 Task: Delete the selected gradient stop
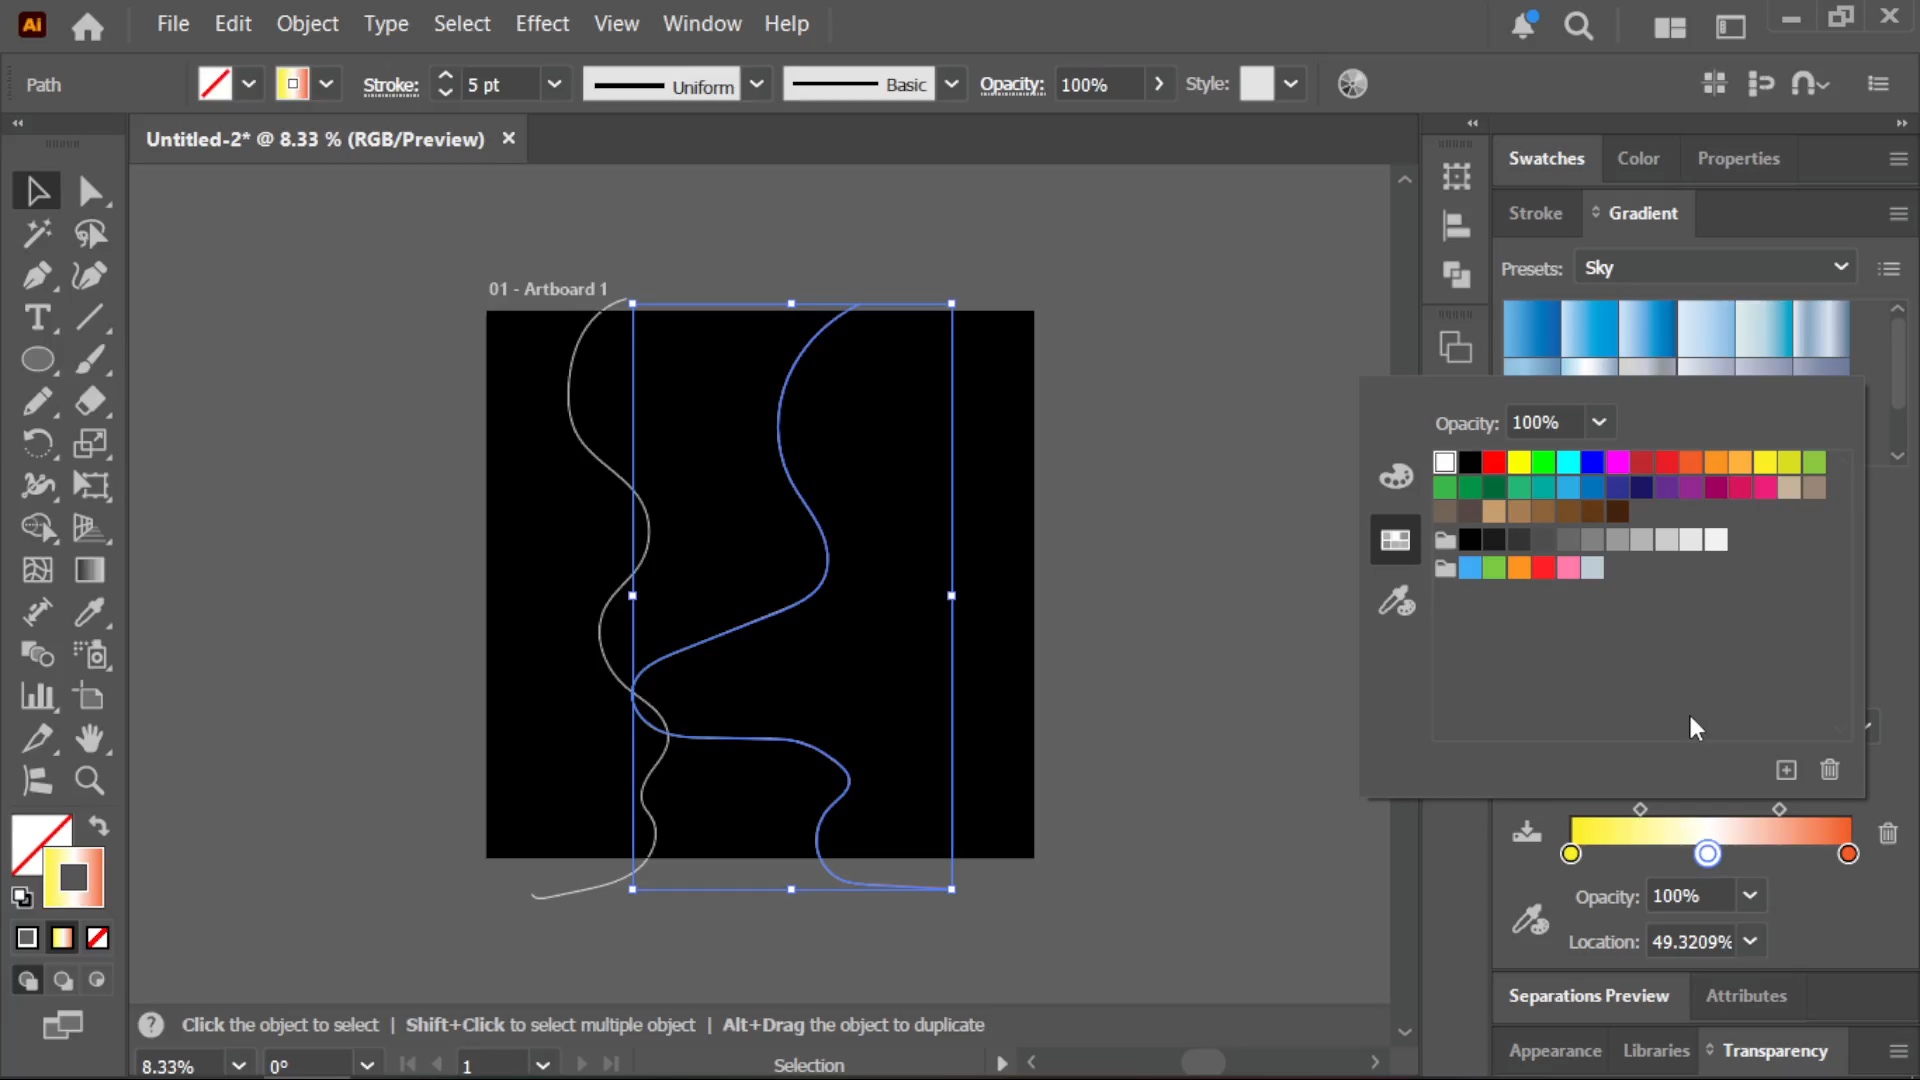pos(1888,833)
